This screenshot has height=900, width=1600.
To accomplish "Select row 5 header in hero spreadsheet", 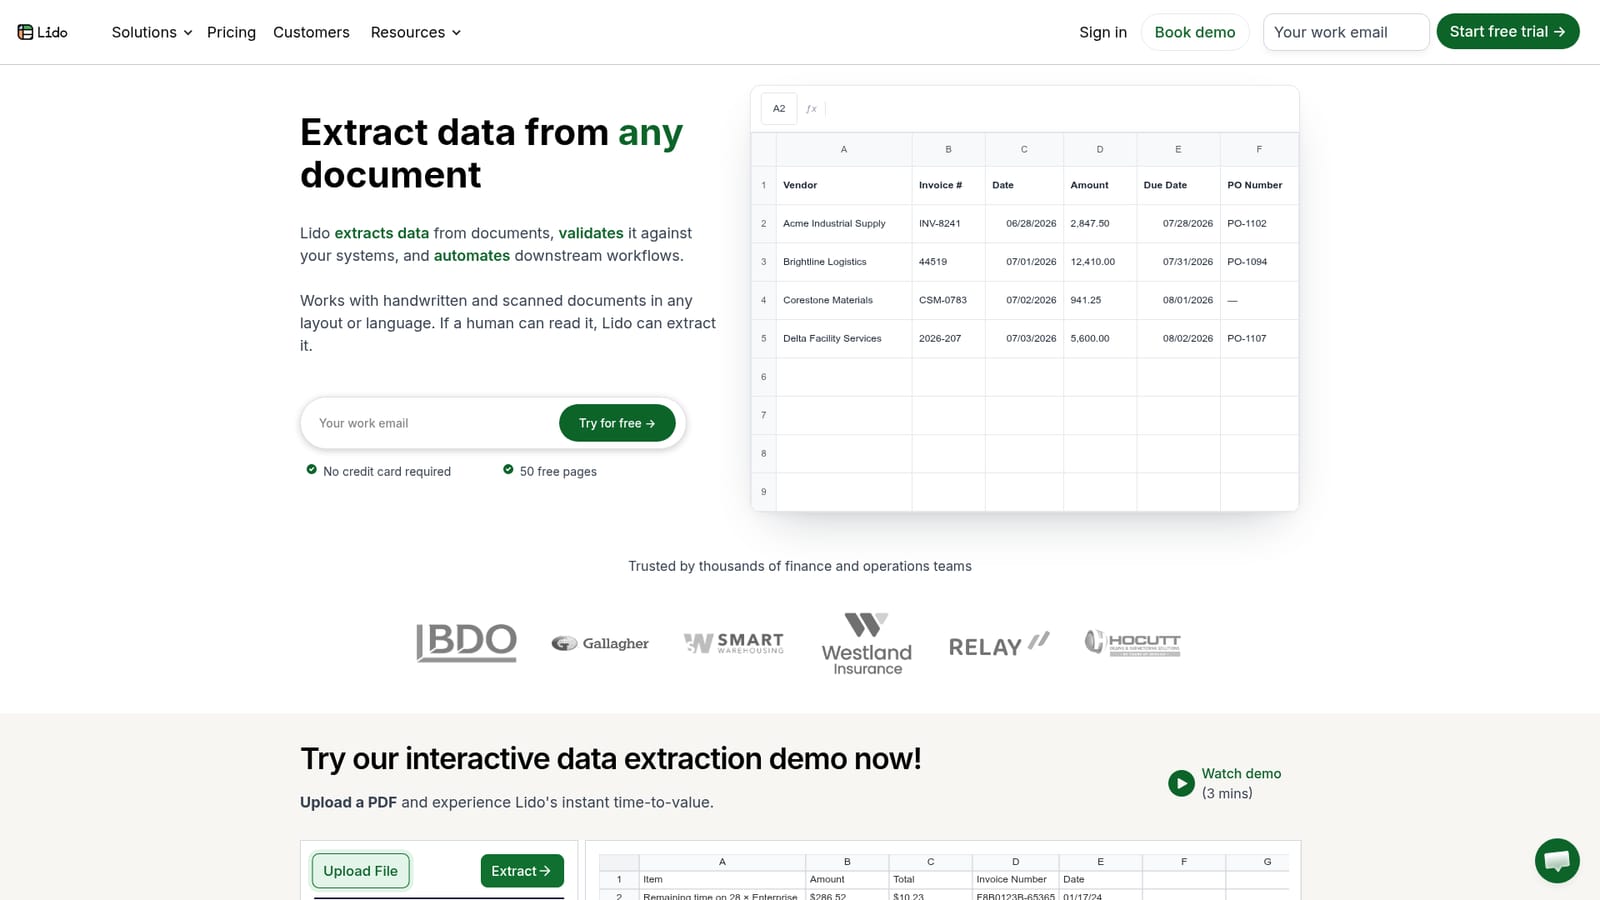I will click(764, 338).
